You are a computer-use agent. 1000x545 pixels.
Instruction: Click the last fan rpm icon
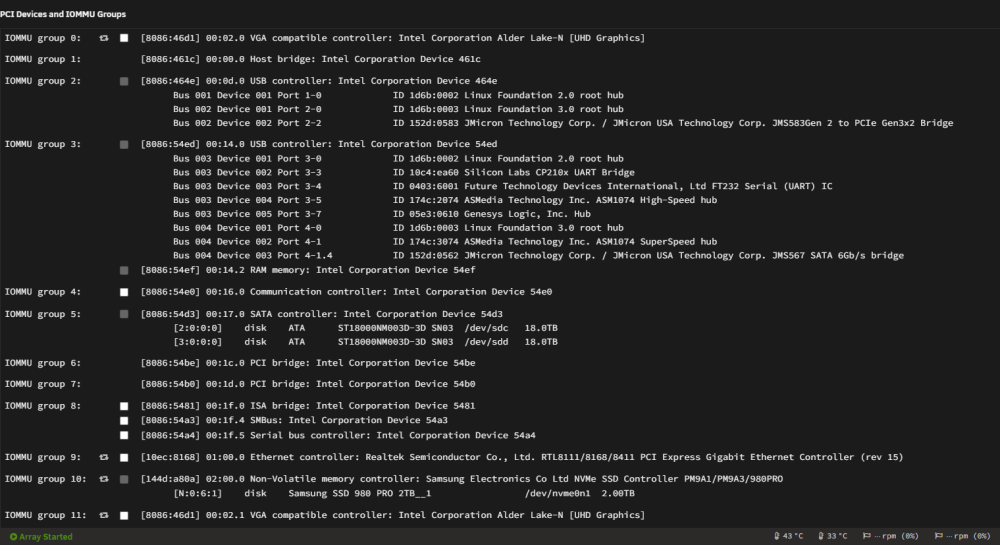[939, 536]
